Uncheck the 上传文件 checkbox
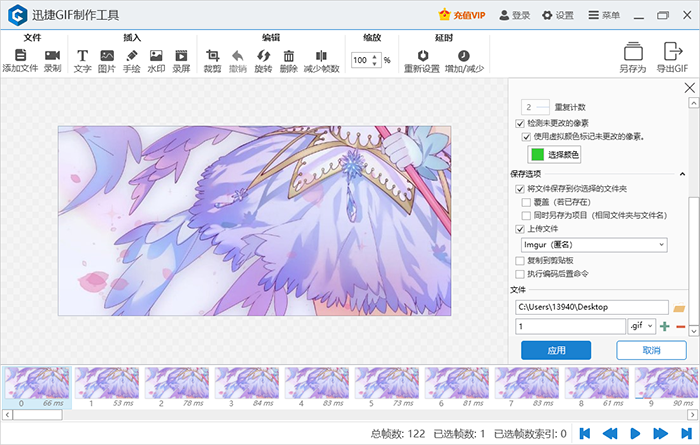 pyautogui.click(x=520, y=229)
